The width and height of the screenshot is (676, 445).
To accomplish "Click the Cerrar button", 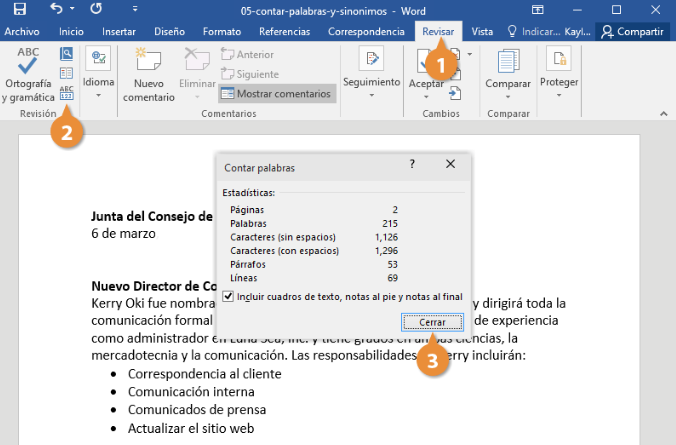I will coord(432,322).
